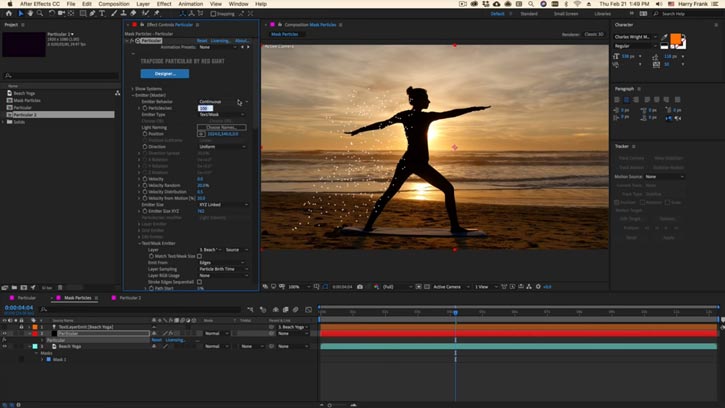The width and height of the screenshot is (725, 408).
Task: Hide the Beach Yoga layer in timeline
Action: coord(5,346)
